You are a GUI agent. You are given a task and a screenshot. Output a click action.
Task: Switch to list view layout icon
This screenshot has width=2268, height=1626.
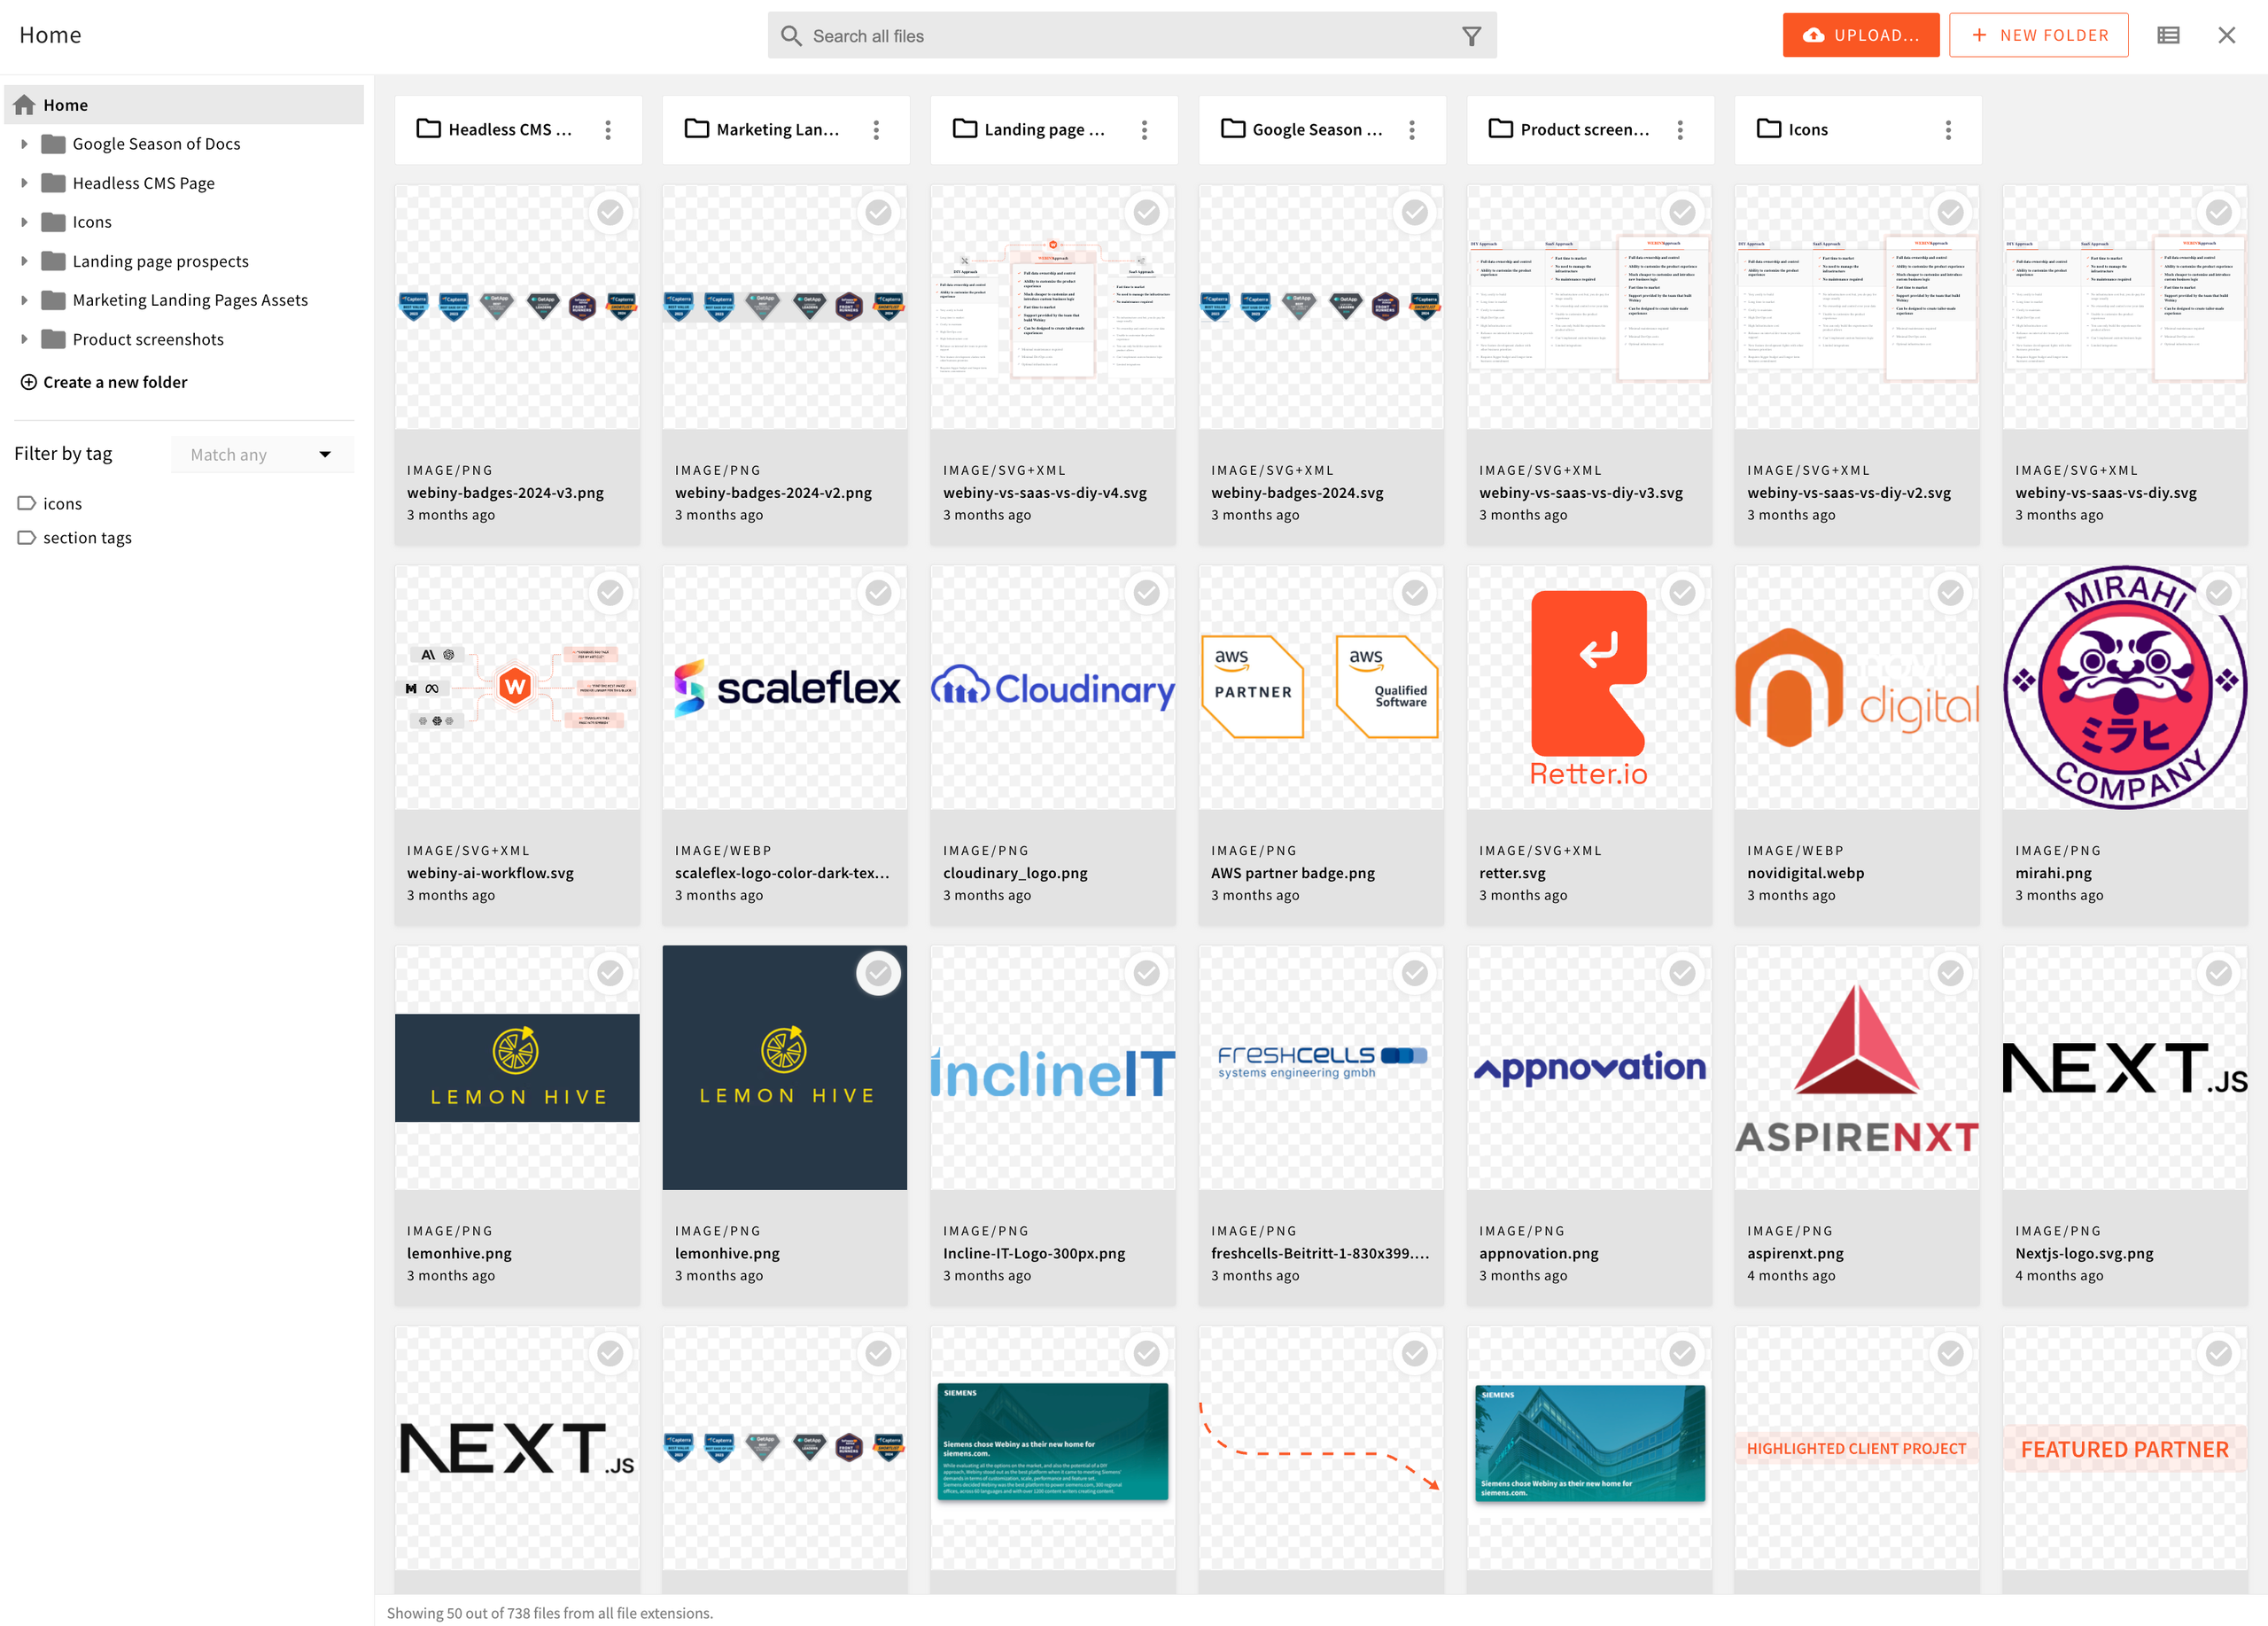2168,35
